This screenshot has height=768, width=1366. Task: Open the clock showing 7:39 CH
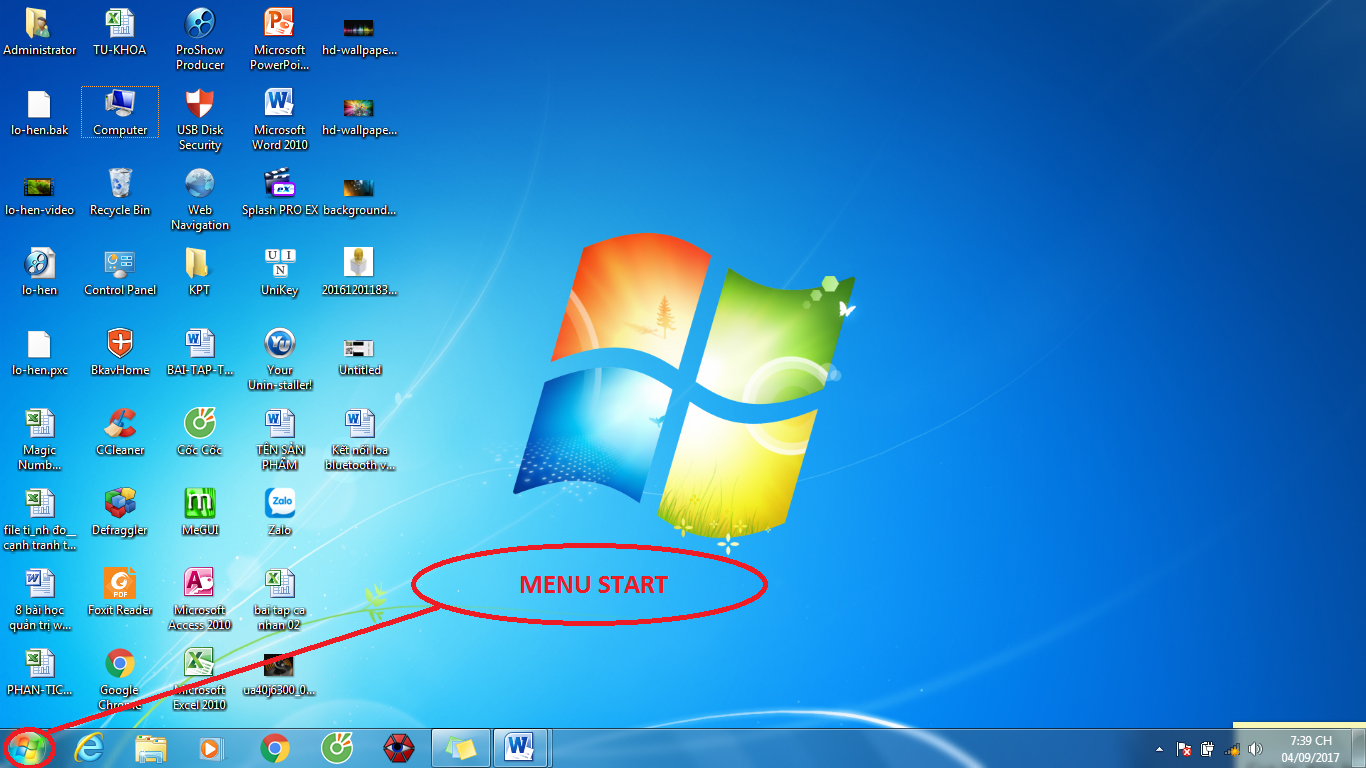(1310, 749)
